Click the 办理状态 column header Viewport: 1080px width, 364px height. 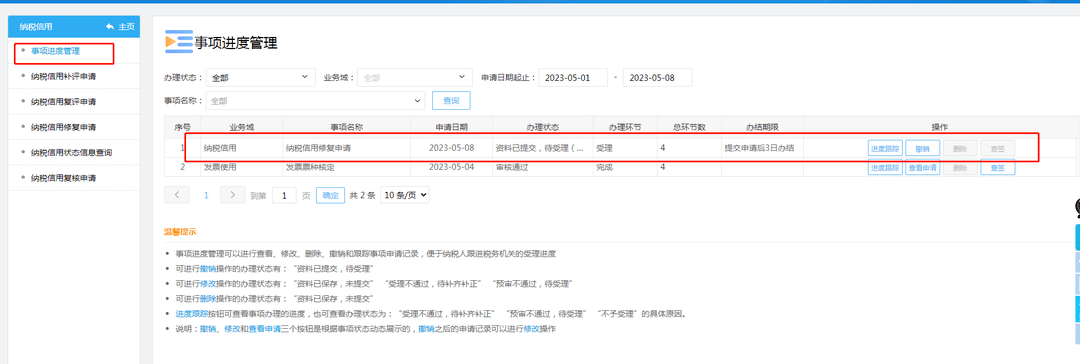[x=543, y=128]
